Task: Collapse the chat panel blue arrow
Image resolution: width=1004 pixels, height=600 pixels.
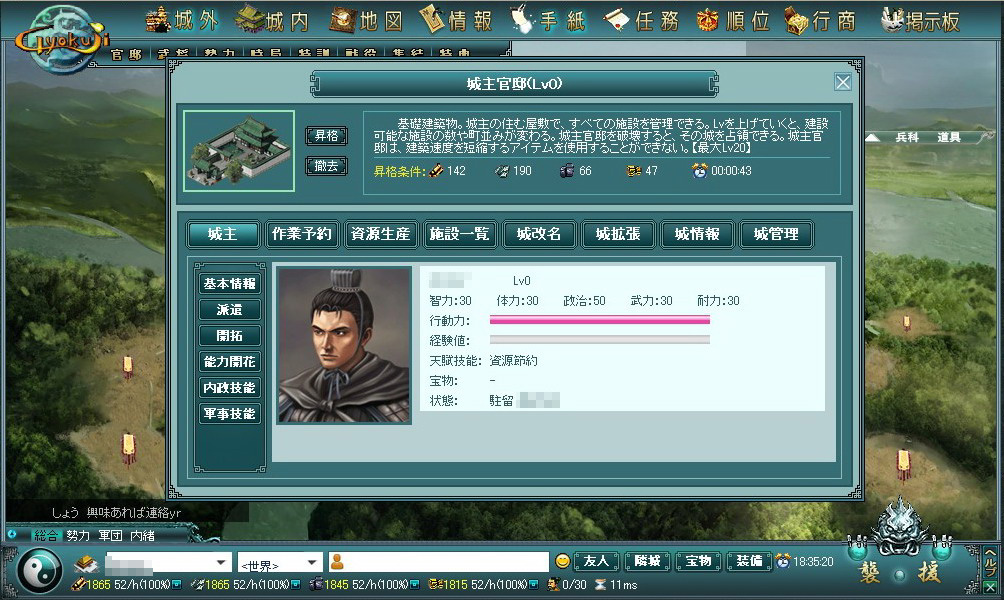Action: tap(12, 535)
